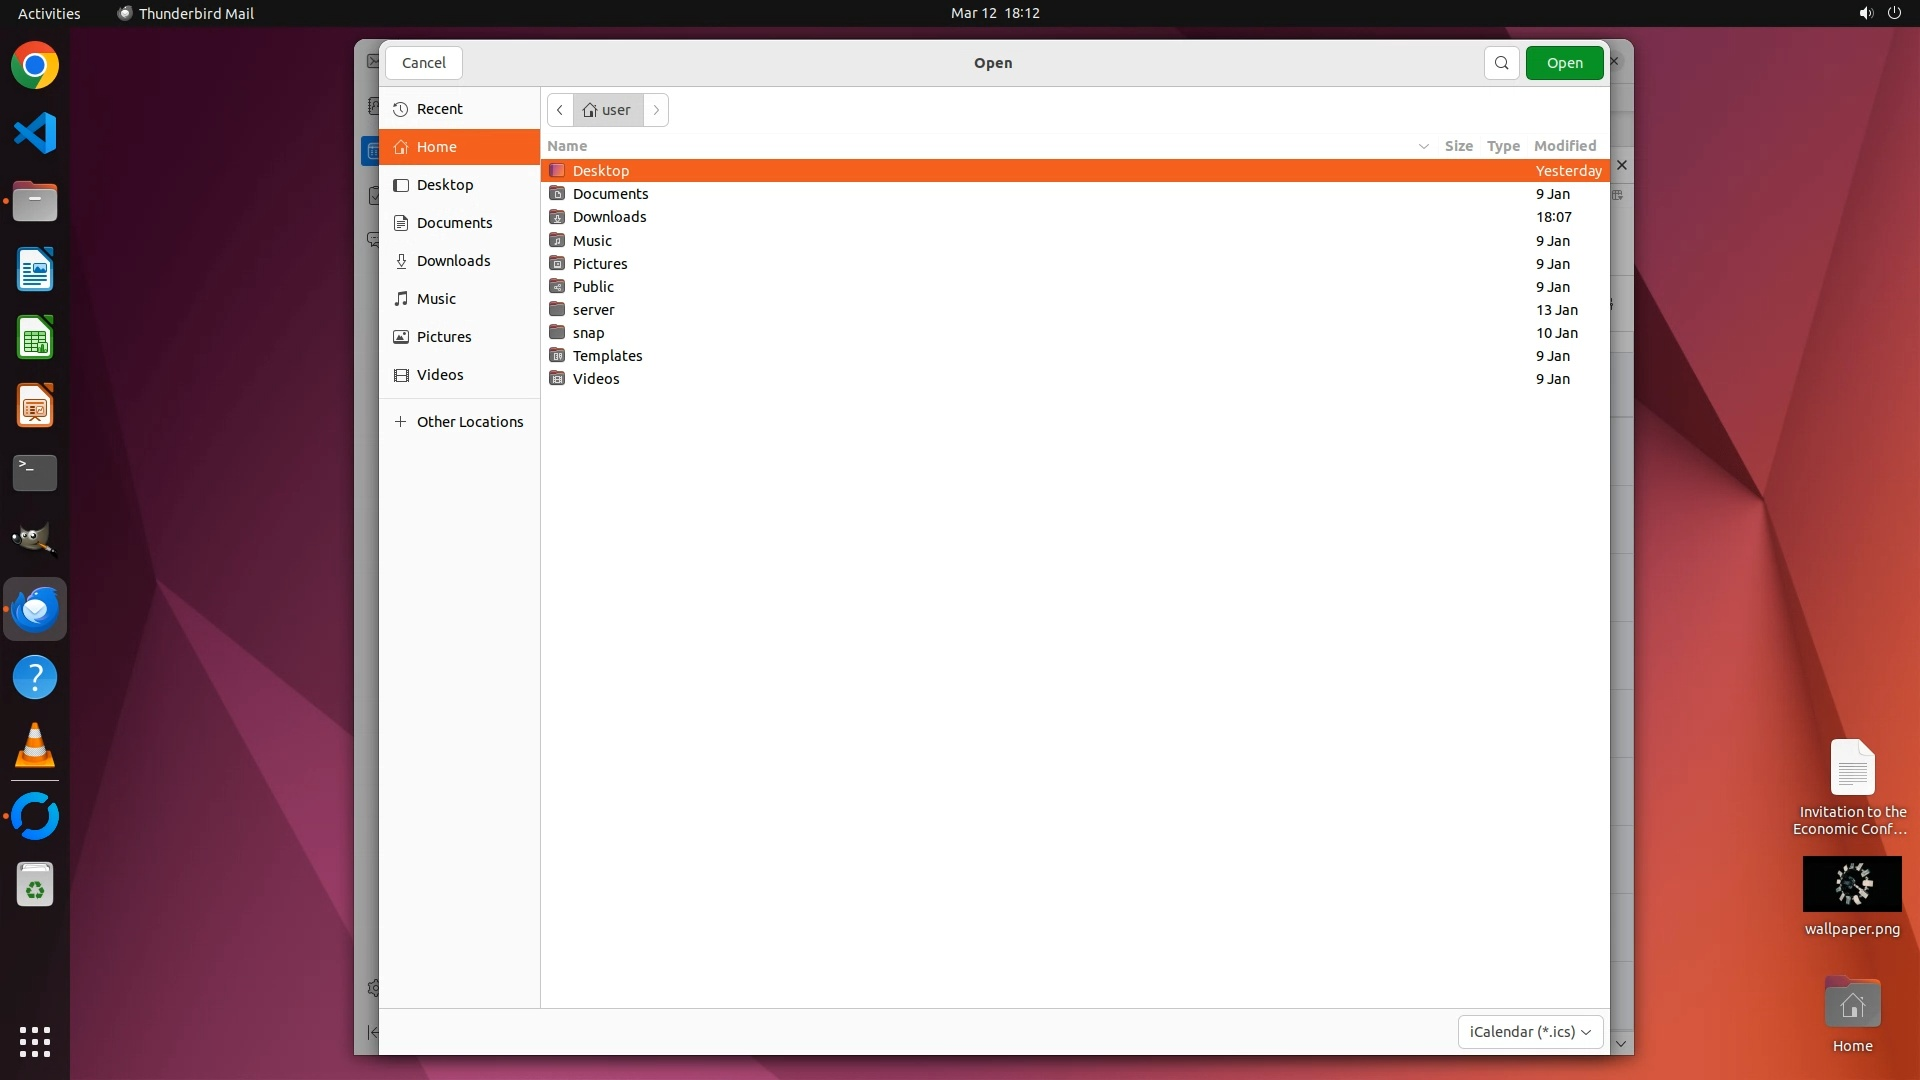1920x1080 pixels.
Task: Click the Name column sort arrow
Action: click(1423, 146)
